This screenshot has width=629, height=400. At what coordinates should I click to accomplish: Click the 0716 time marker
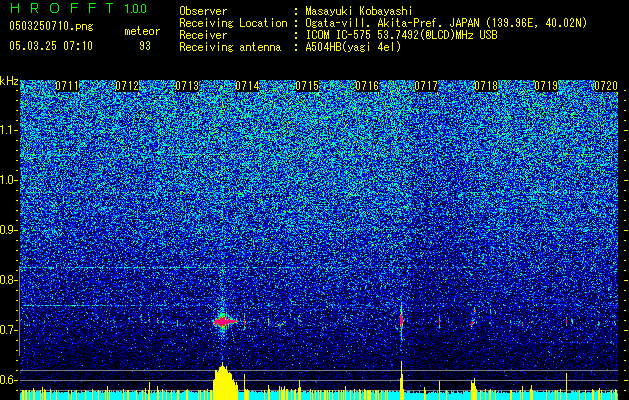click(x=367, y=86)
